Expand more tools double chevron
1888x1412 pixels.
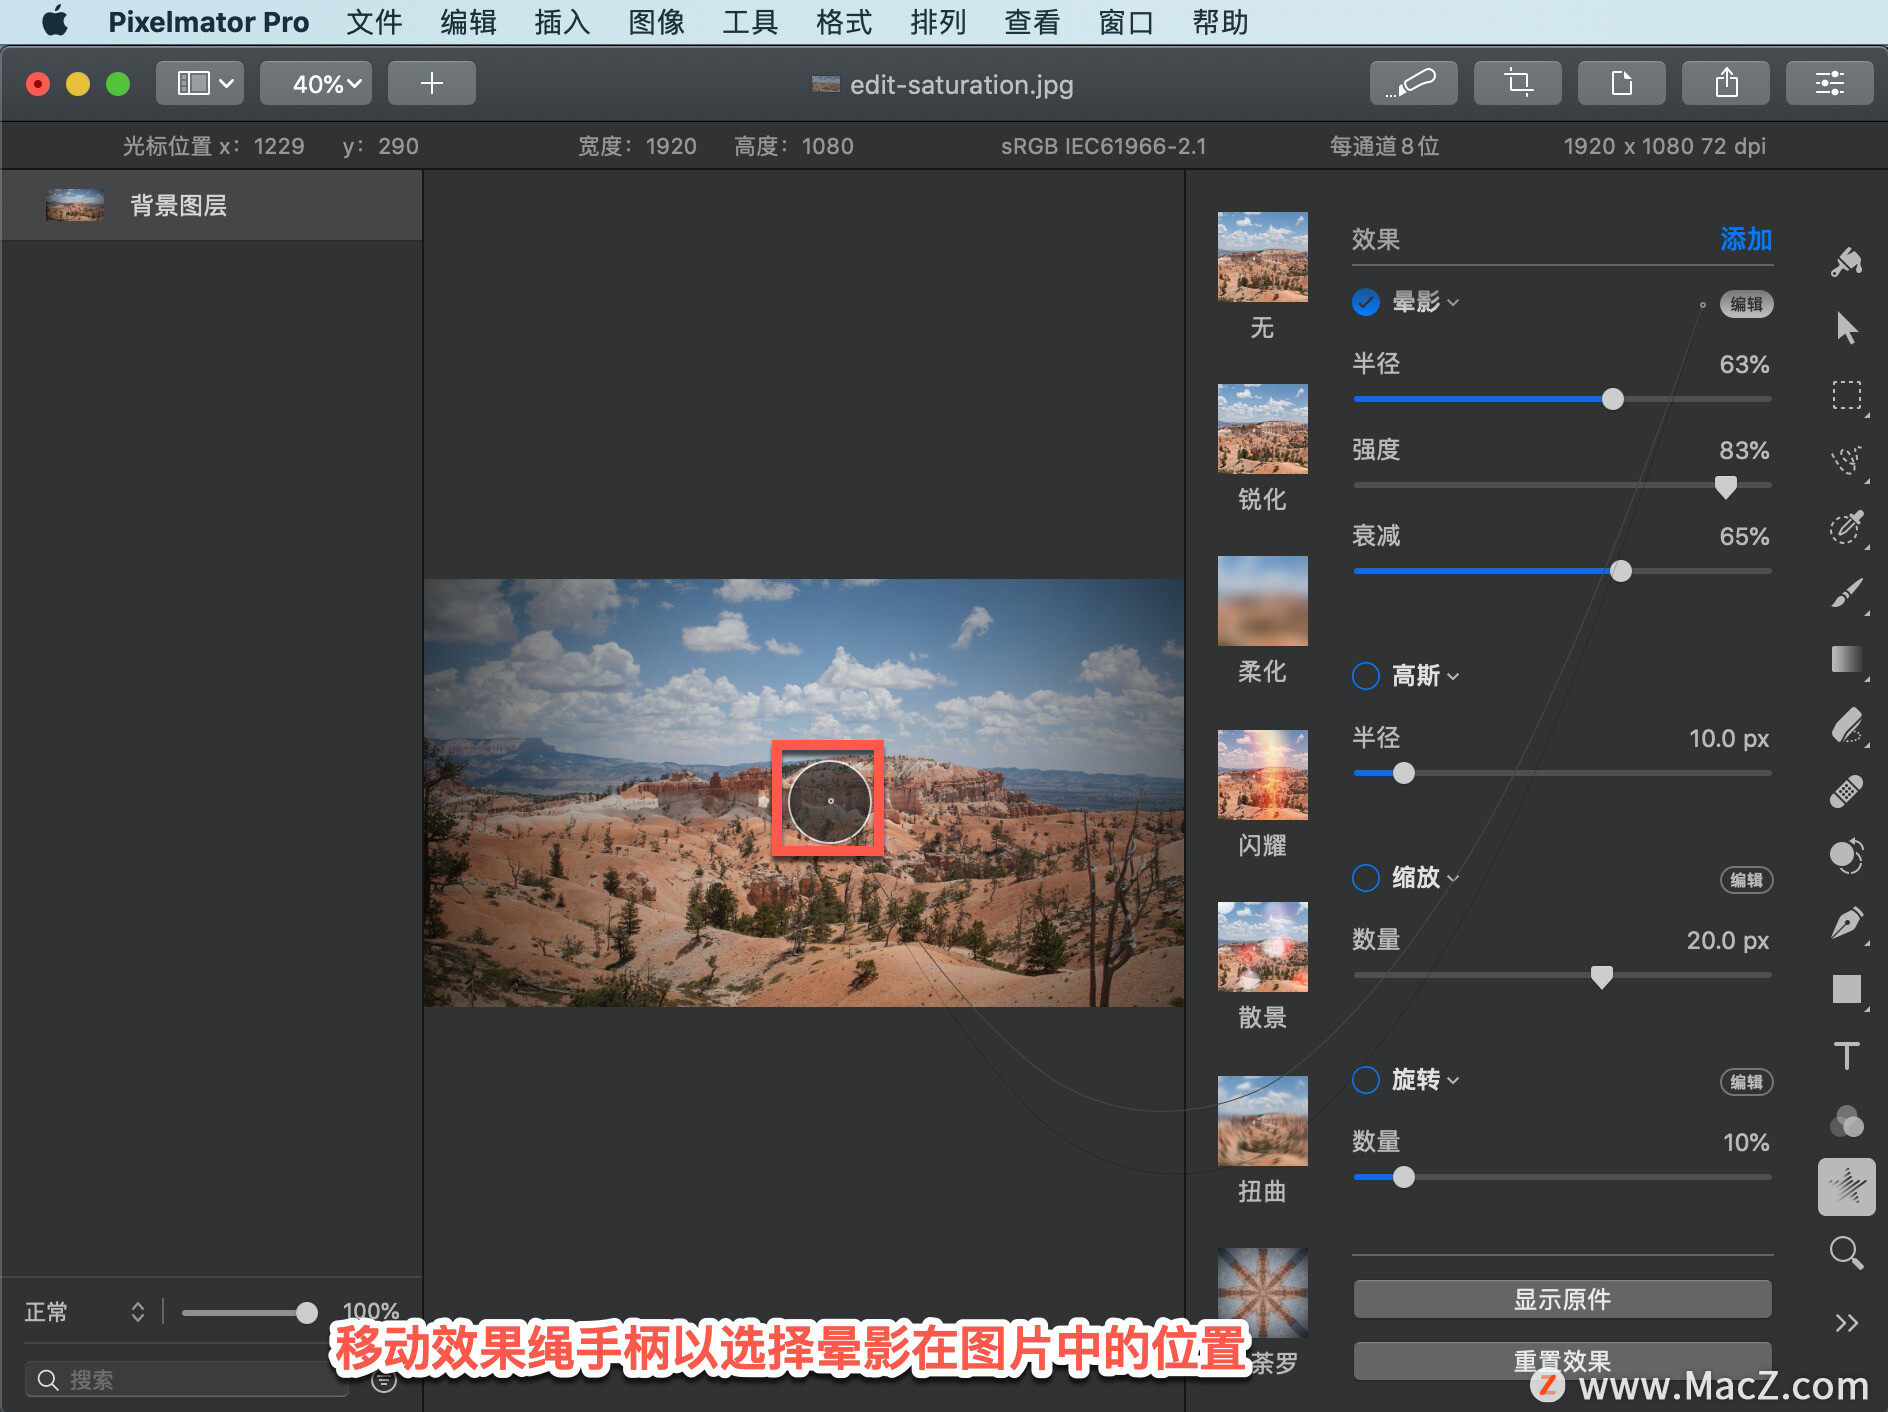[x=1846, y=1323]
